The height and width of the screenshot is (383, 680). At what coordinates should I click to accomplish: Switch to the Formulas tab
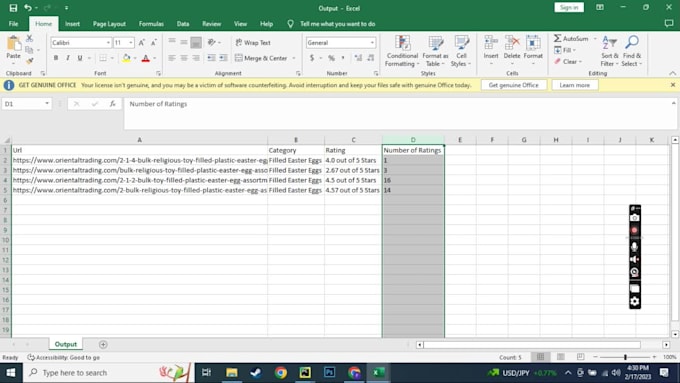[151, 24]
